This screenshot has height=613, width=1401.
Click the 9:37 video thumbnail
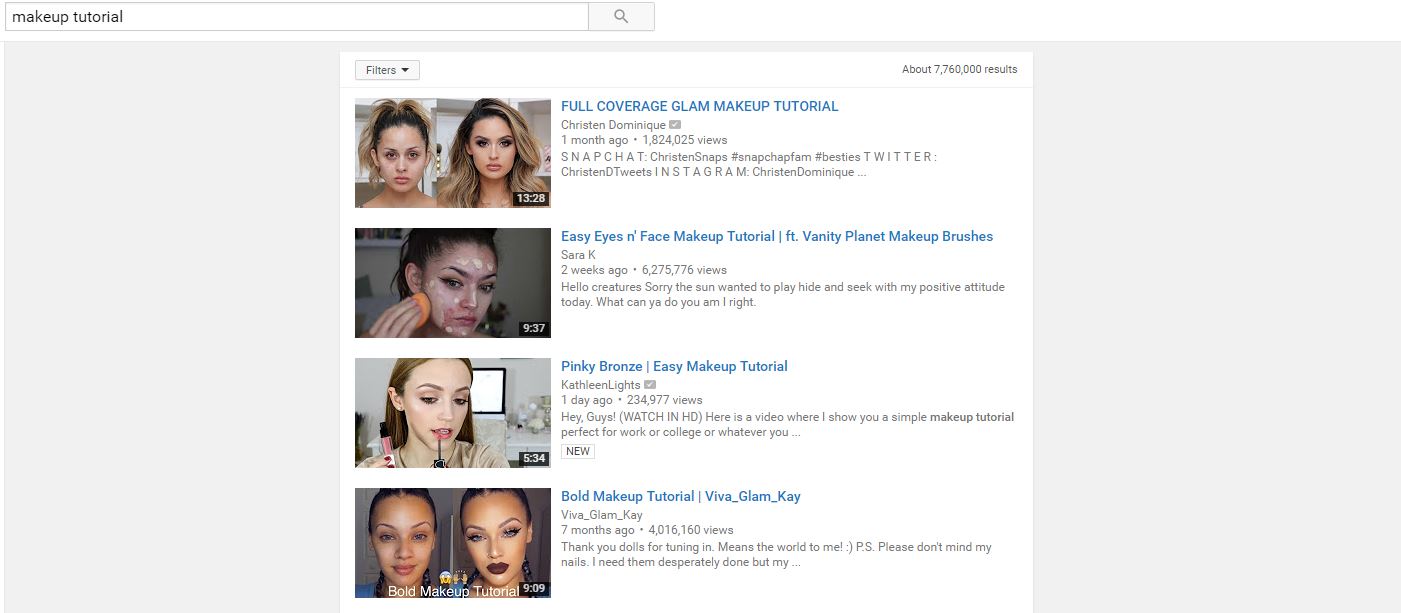(x=453, y=283)
